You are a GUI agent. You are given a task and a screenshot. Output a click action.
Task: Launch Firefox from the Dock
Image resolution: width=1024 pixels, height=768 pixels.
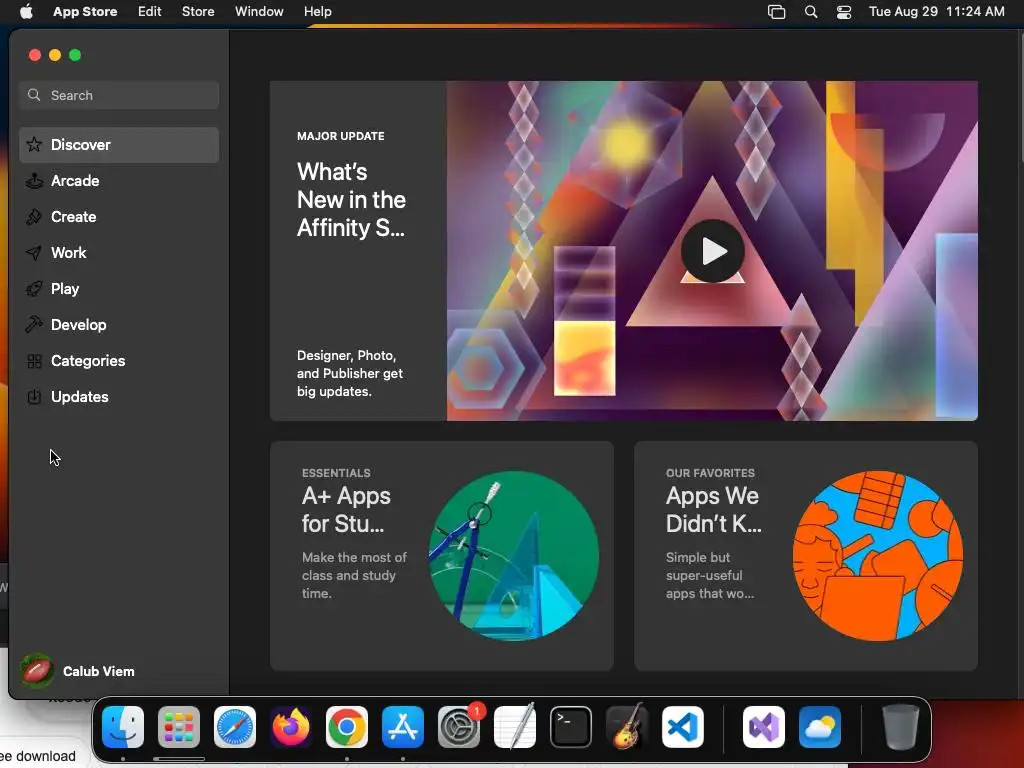tap(291, 727)
